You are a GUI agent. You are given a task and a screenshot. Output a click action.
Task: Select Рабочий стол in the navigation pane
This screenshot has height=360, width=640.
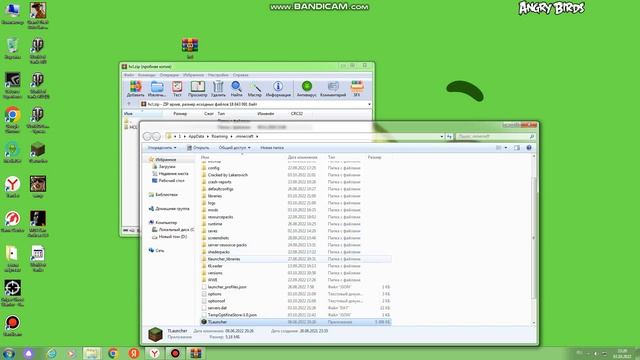coord(168,180)
